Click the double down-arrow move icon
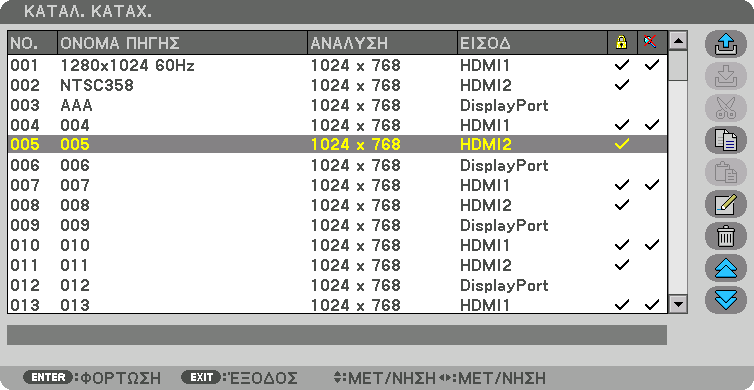Screen dimensions: 754x390 pos(726,300)
